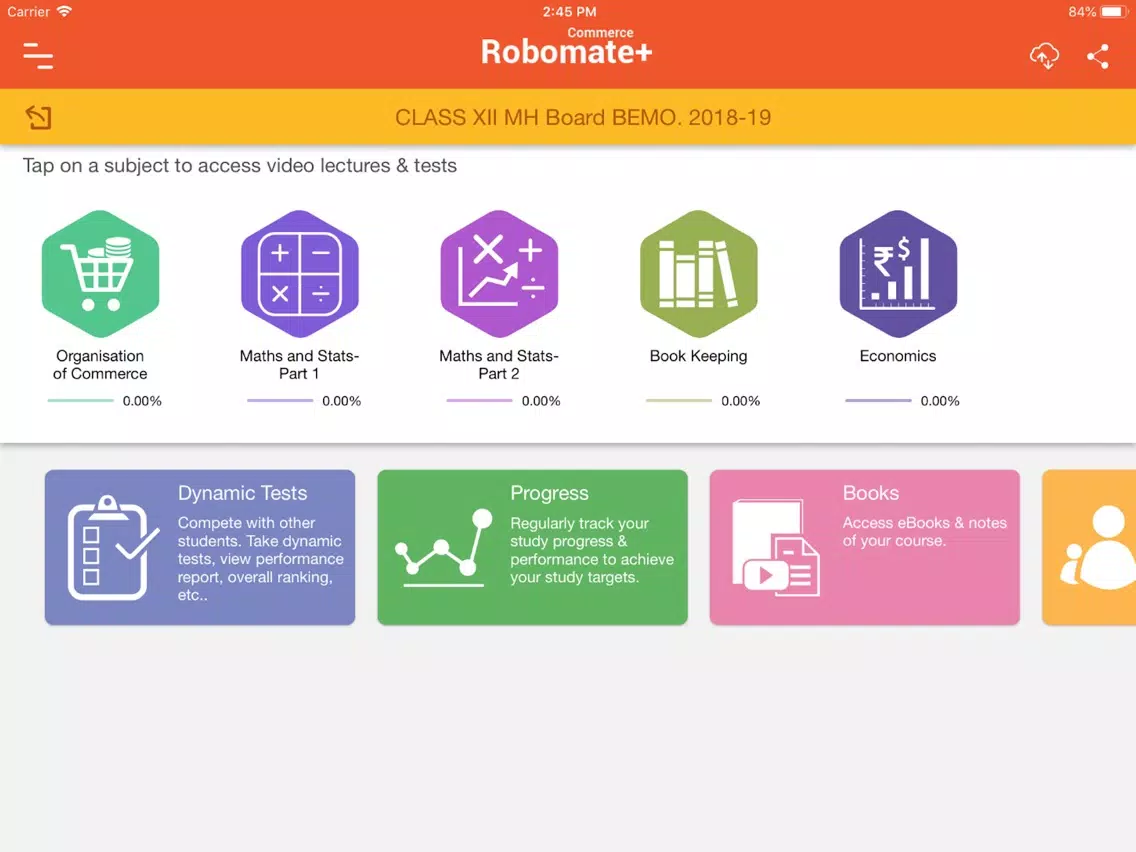This screenshot has width=1136, height=852.
Task: Tap the partially visible orange people card
Action: (x=1089, y=547)
